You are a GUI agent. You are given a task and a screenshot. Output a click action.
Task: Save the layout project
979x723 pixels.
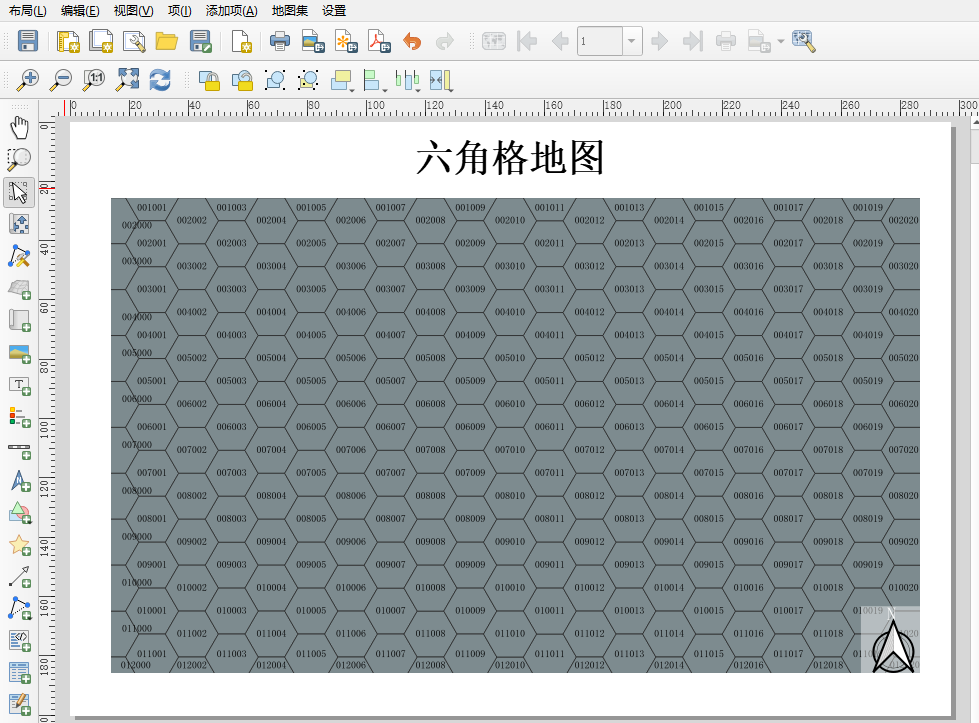point(28,41)
